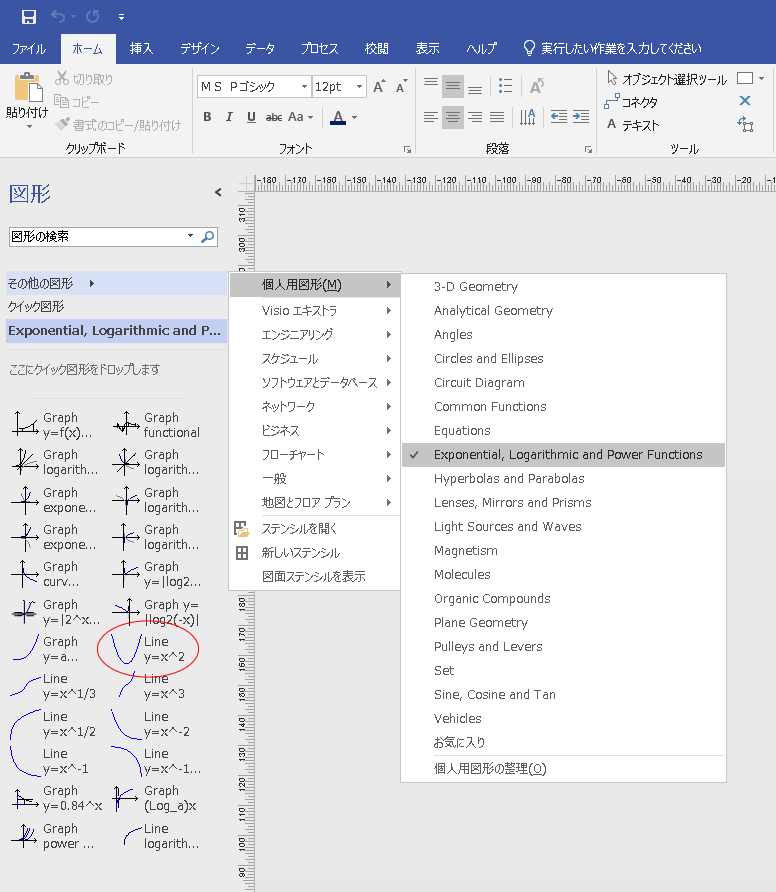Toggle Italic formatting
The height and width of the screenshot is (892, 776).
(229, 117)
